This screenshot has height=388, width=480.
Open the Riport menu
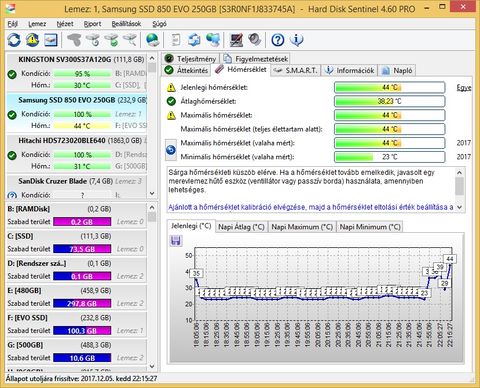pos(92,24)
